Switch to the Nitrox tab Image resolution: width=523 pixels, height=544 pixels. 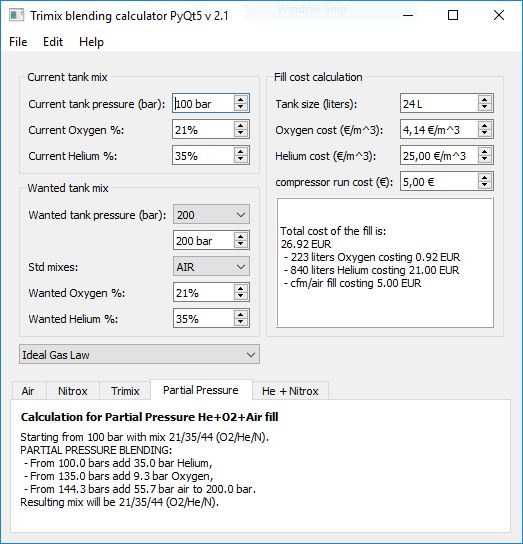(73, 391)
